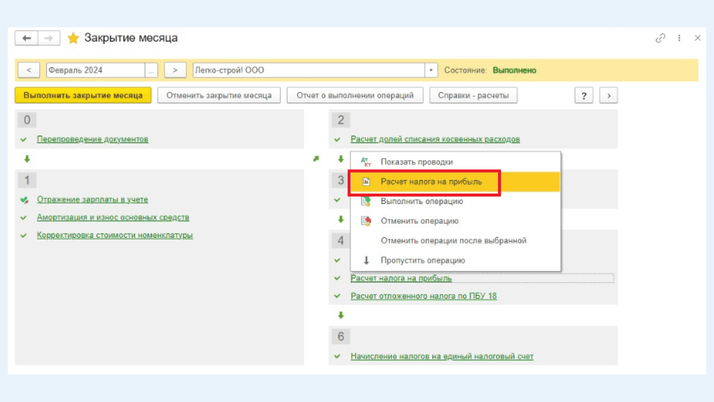Select Расчет налога на прибыль menu item

pos(431,182)
